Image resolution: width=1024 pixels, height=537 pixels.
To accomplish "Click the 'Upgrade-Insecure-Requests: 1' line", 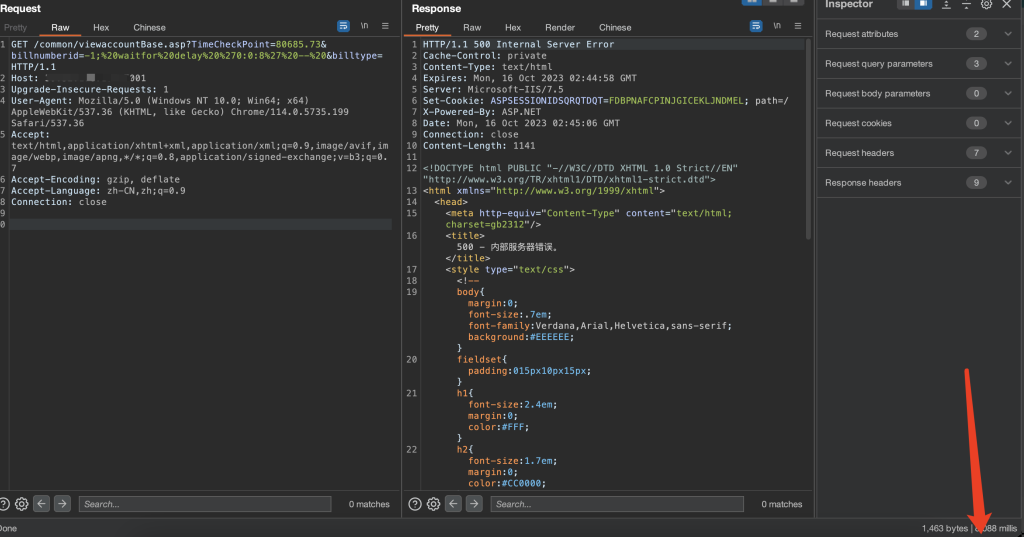I will (x=89, y=90).
